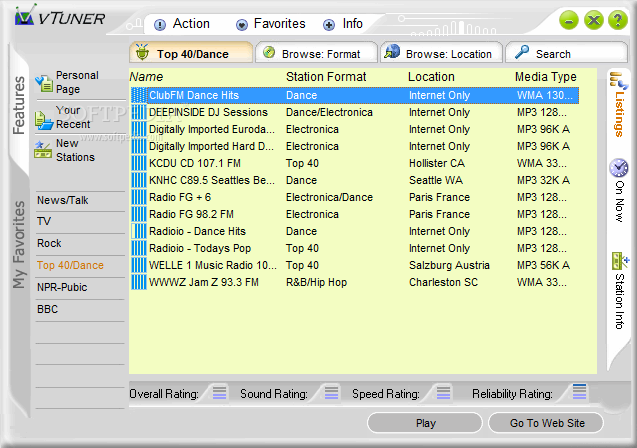The height and width of the screenshot is (448, 637).
Task: Select WELLE 1 Music Radio 10... station
Action: click(x=355, y=265)
